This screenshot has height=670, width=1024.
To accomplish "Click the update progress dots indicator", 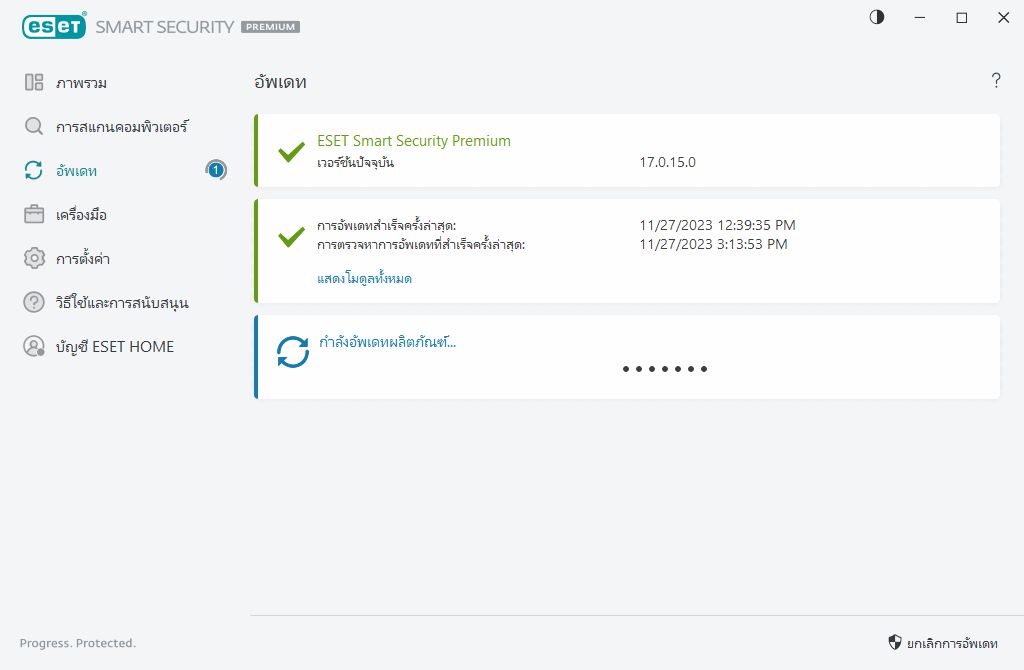I will coord(665,369).
